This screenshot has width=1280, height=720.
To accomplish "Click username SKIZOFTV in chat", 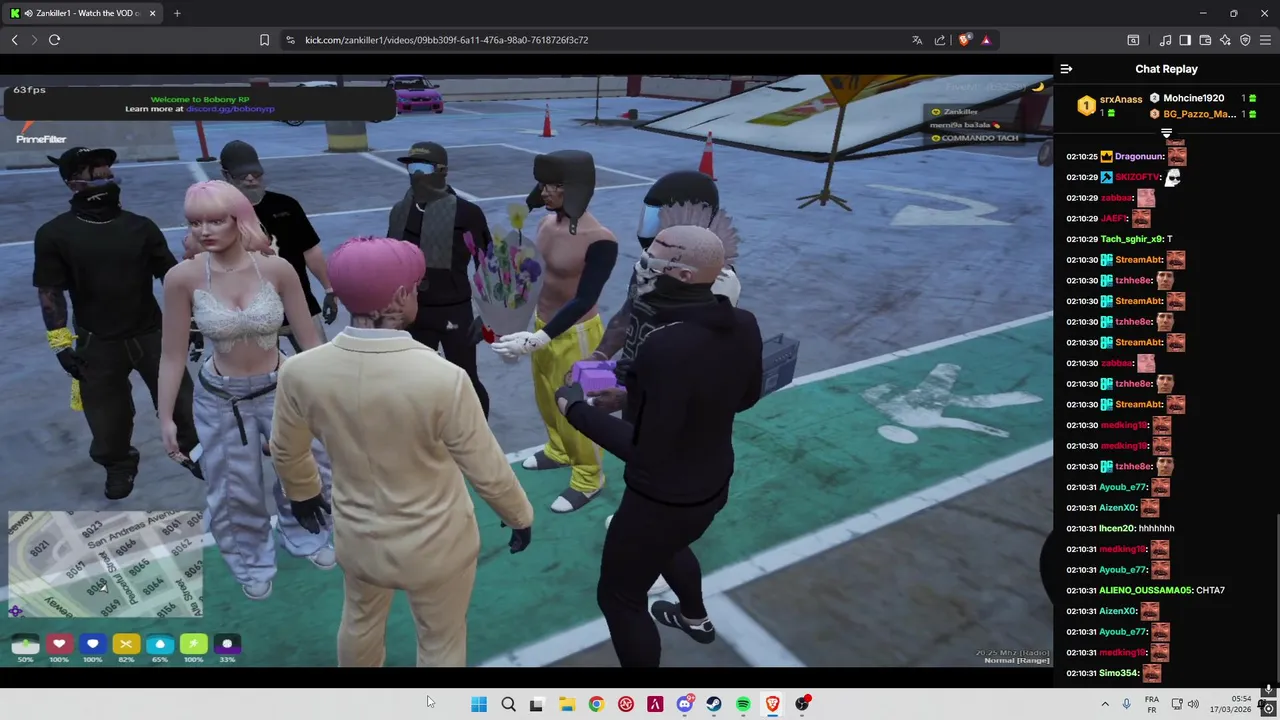I will click(x=1136, y=177).
